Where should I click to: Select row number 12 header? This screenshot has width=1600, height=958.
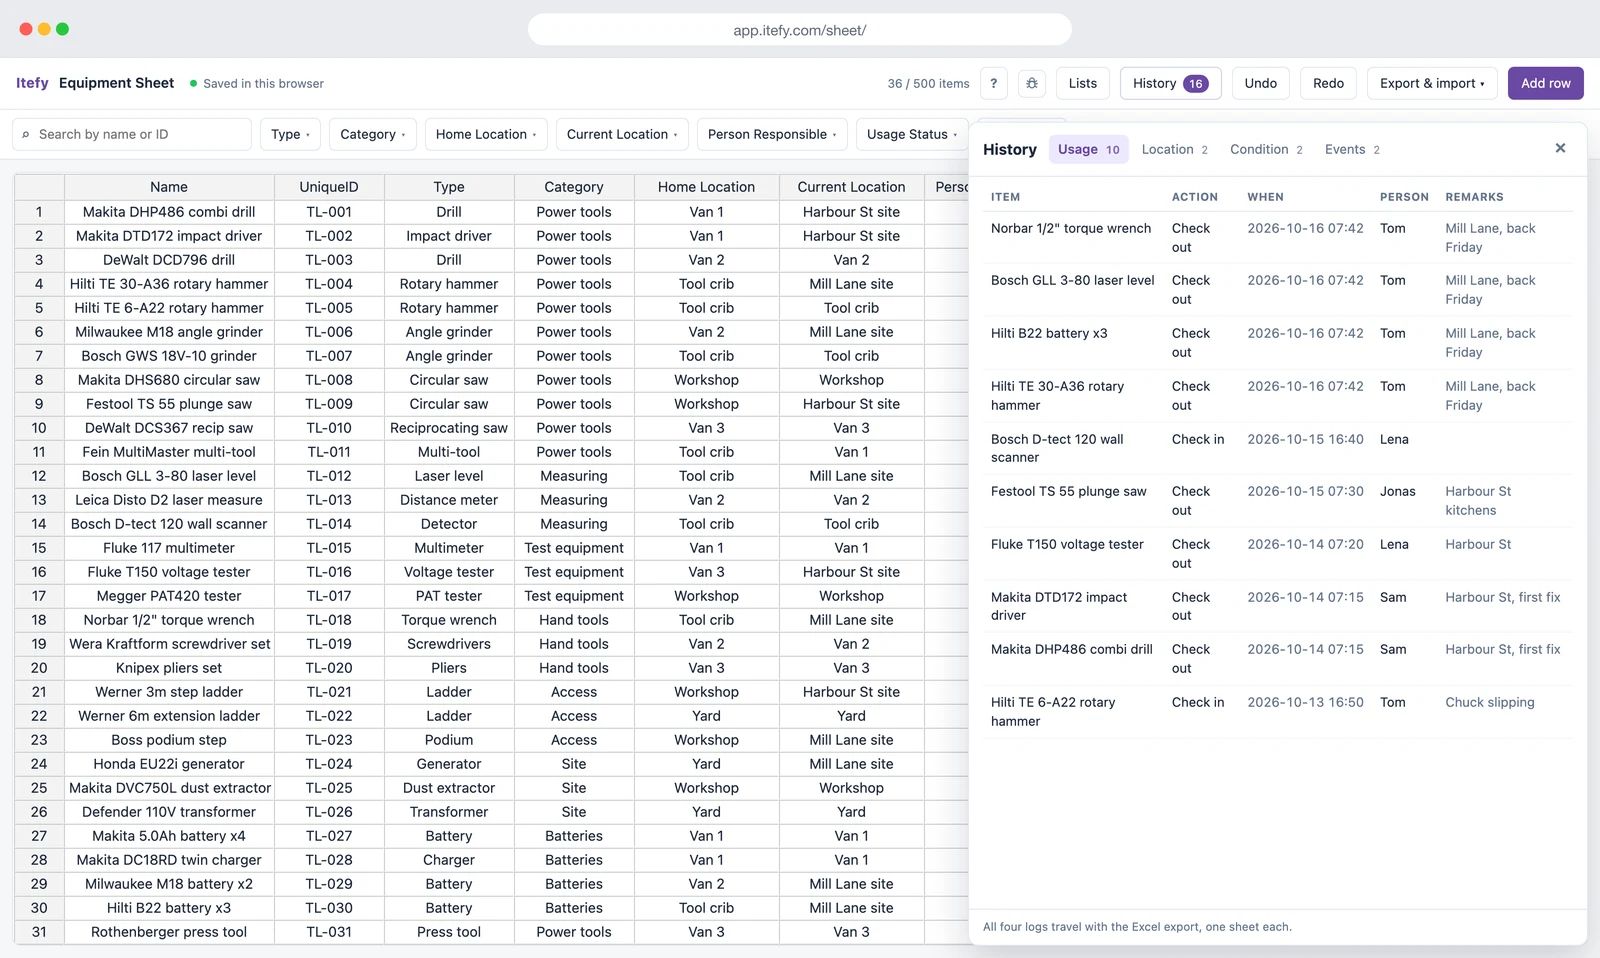[x=39, y=476]
